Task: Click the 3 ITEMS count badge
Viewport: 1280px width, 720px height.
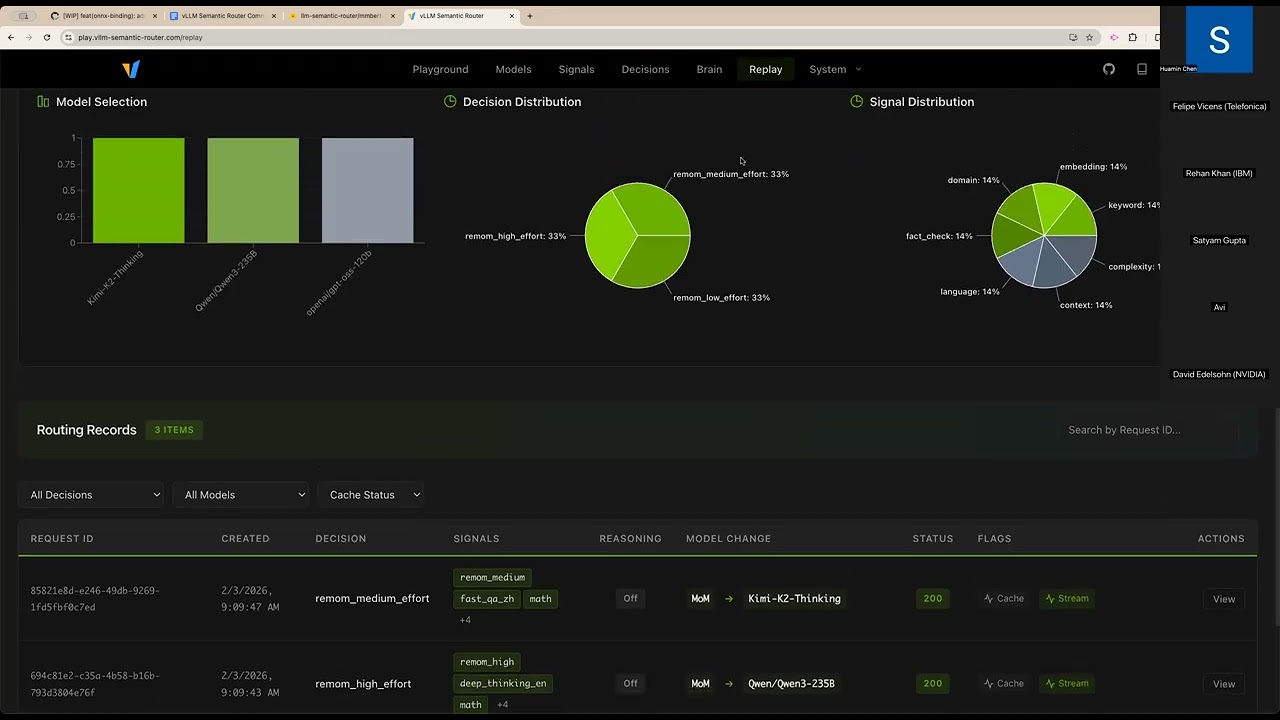Action: click(174, 430)
